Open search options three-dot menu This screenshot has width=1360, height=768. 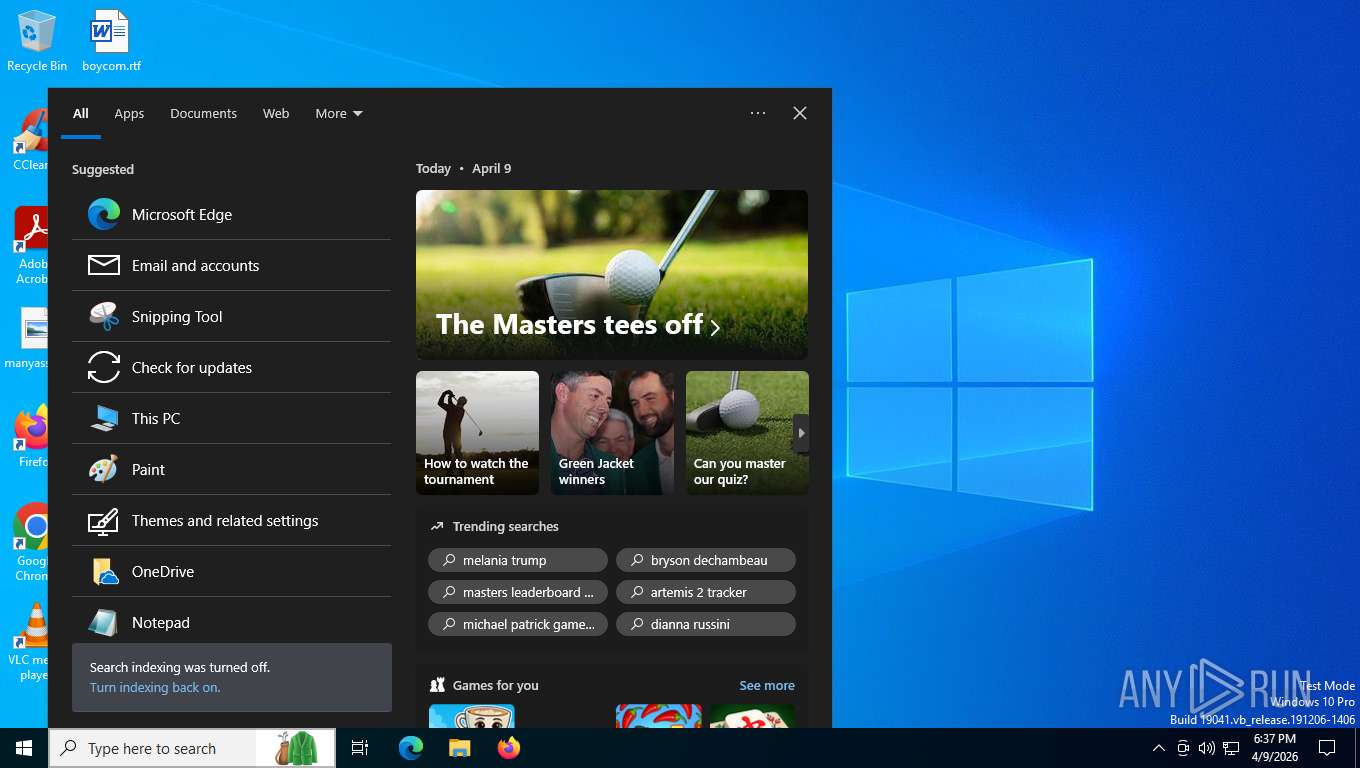[758, 113]
